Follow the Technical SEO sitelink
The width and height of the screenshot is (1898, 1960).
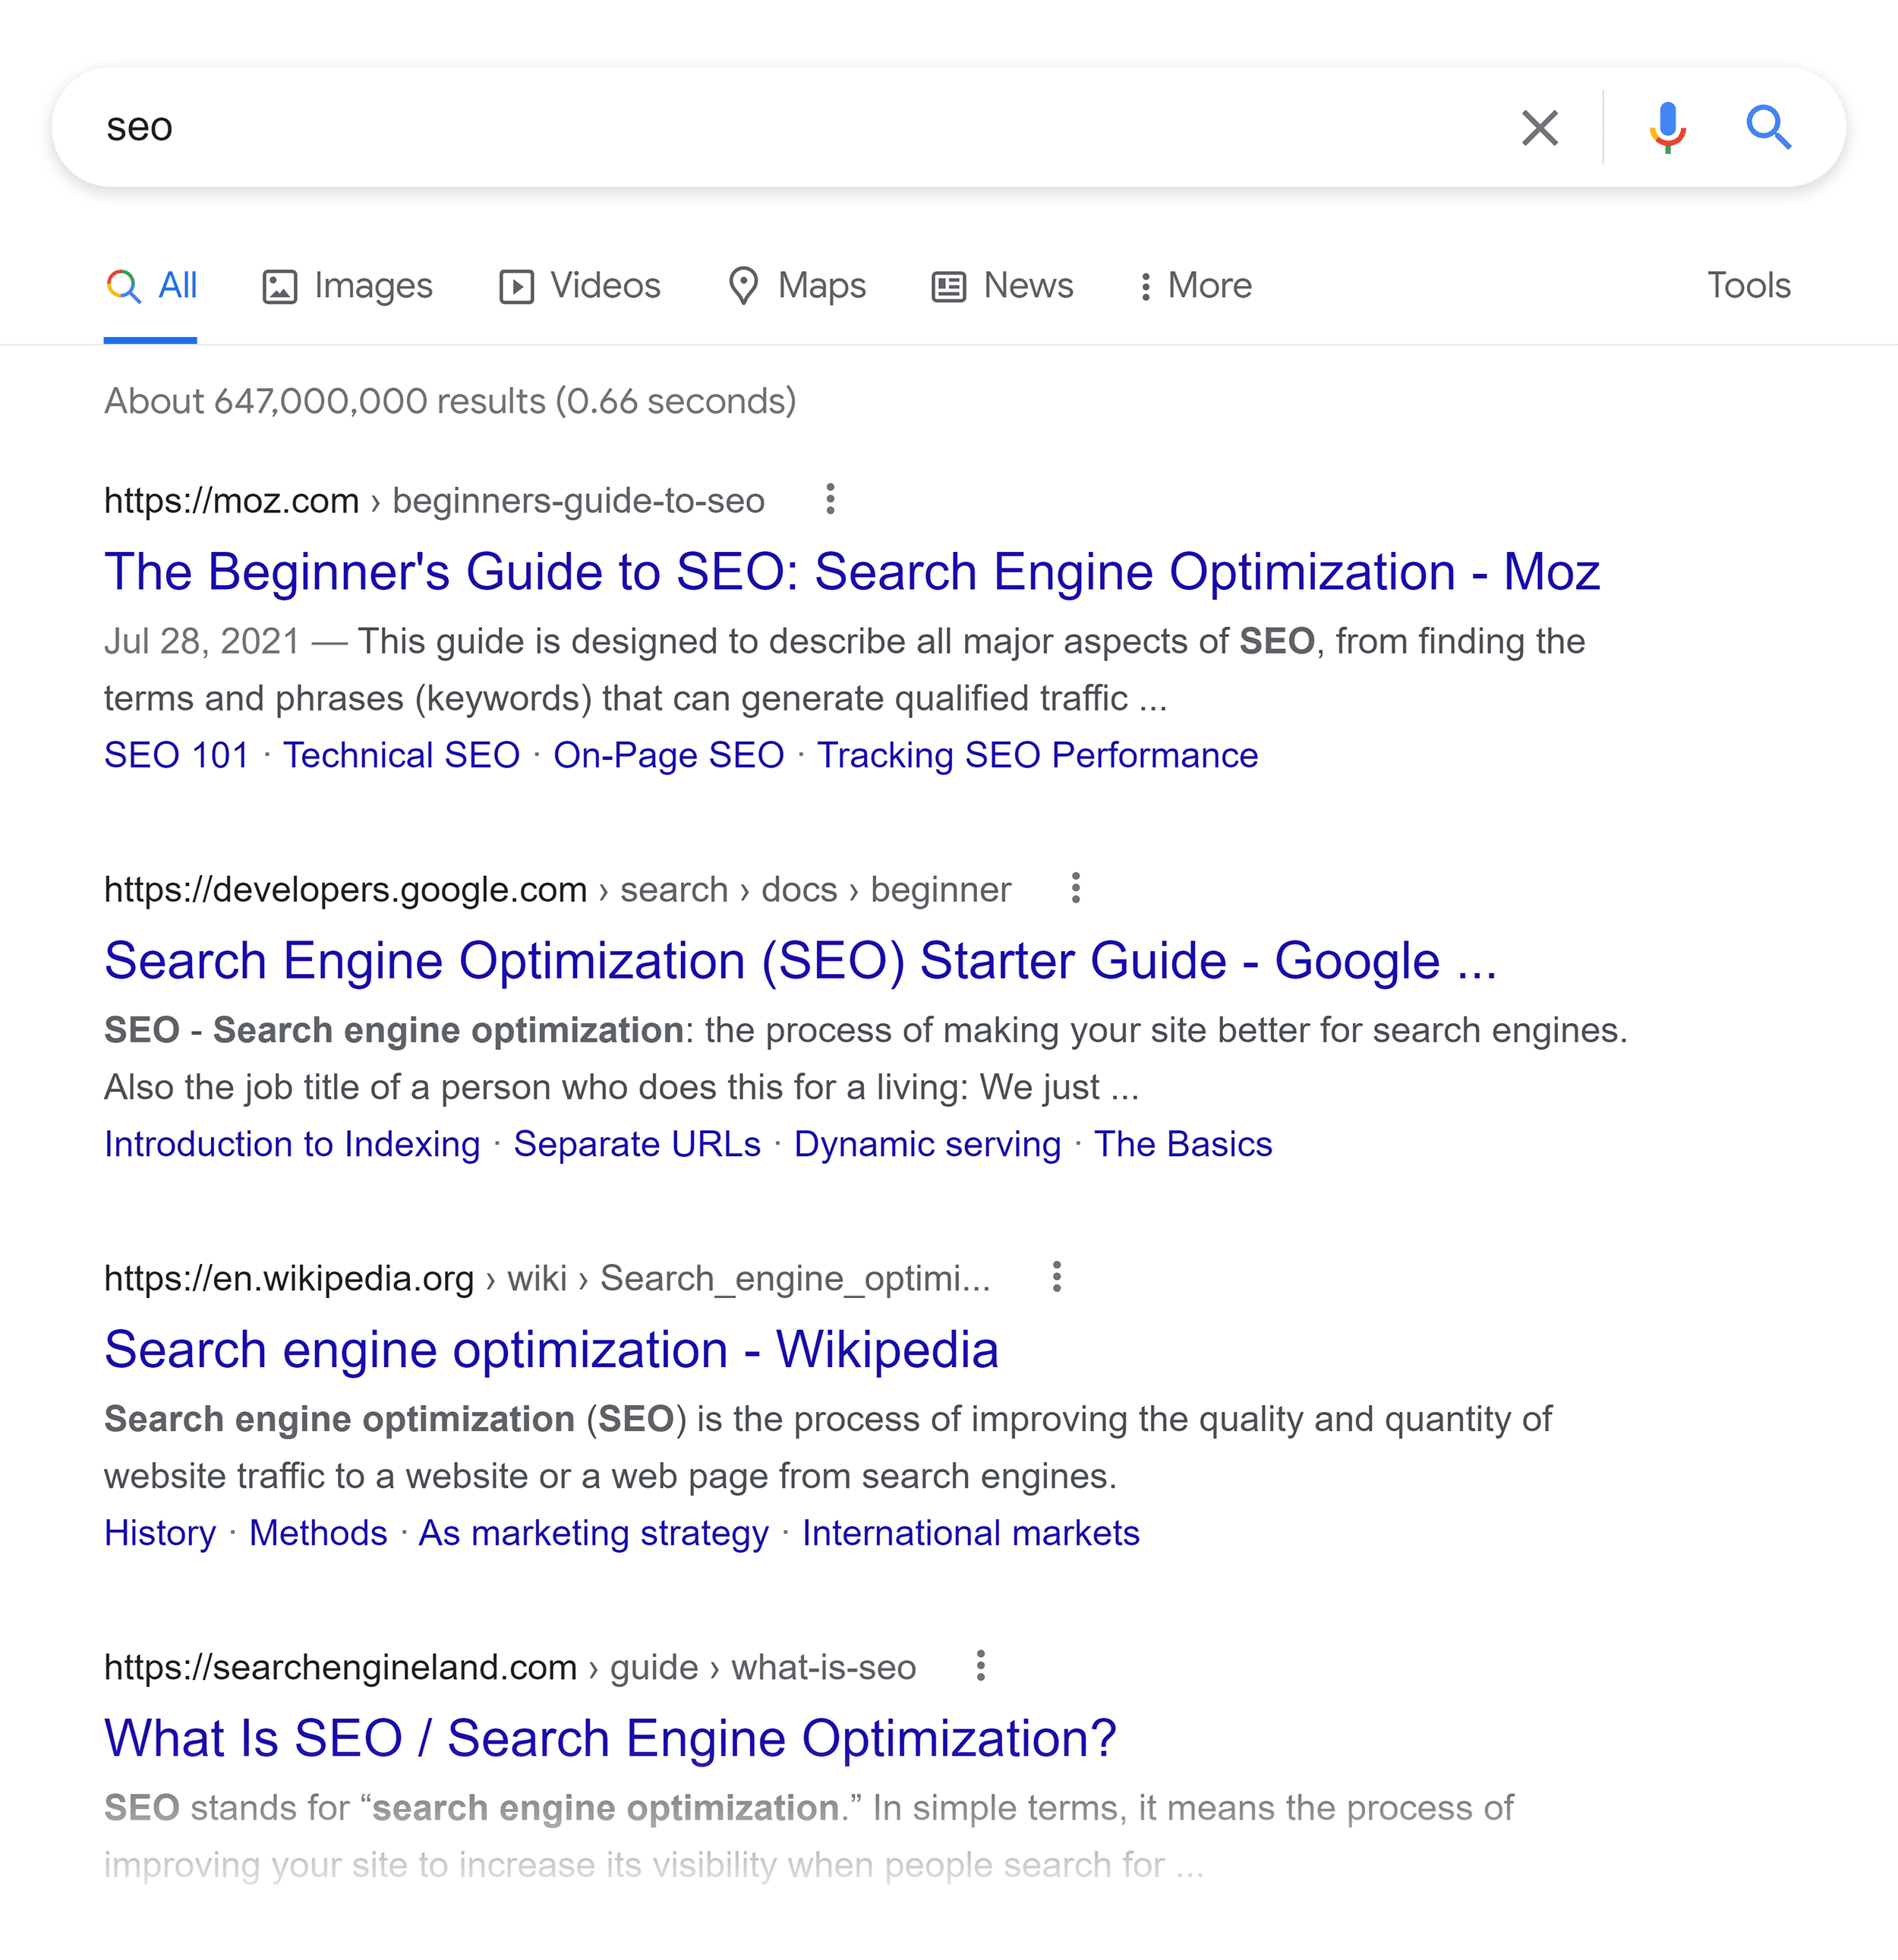(x=401, y=755)
